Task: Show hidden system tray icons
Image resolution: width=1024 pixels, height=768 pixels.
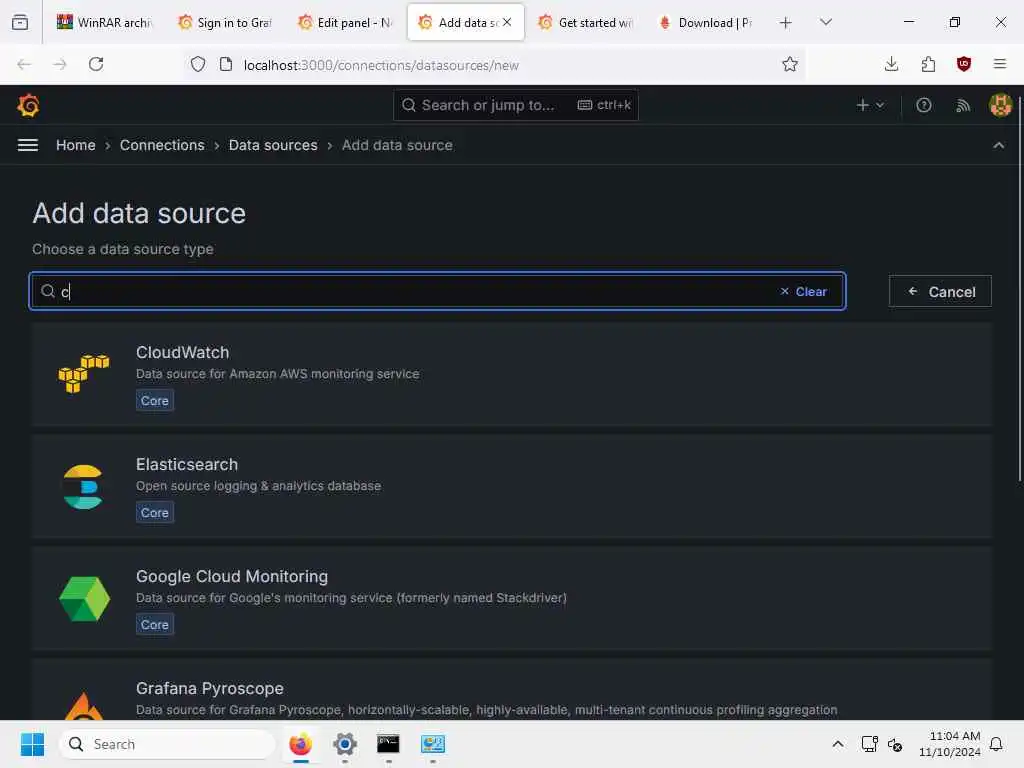Action: coord(838,744)
